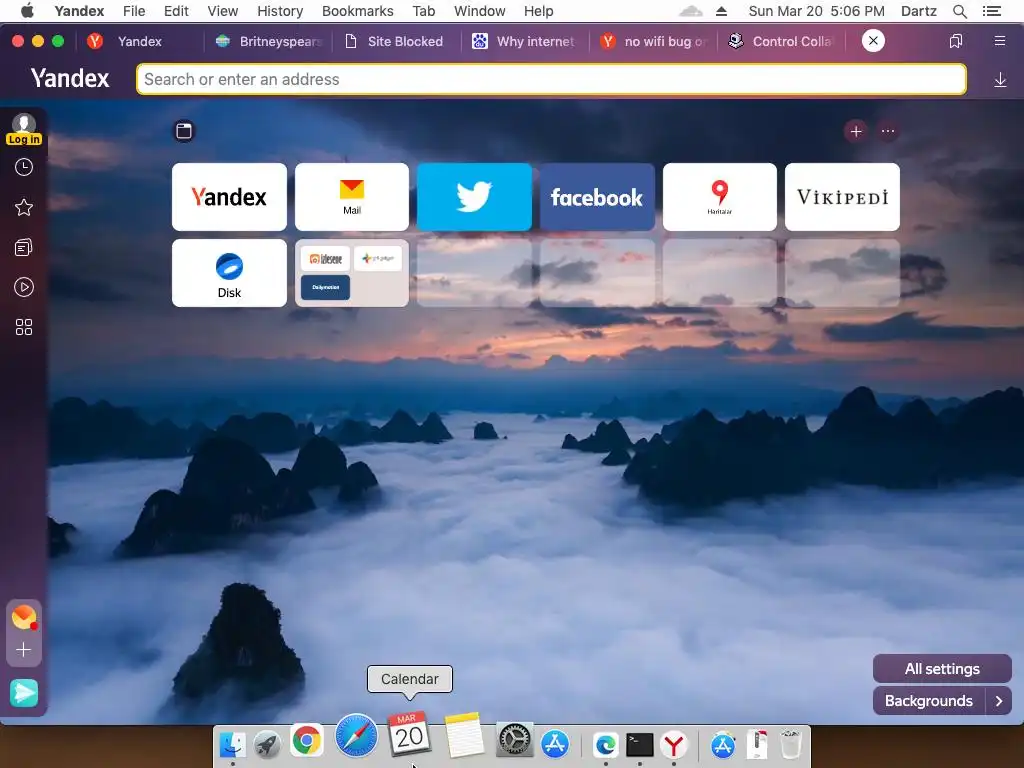Open the Haritalar maps tile
This screenshot has height=768, width=1024.
tap(720, 197)
